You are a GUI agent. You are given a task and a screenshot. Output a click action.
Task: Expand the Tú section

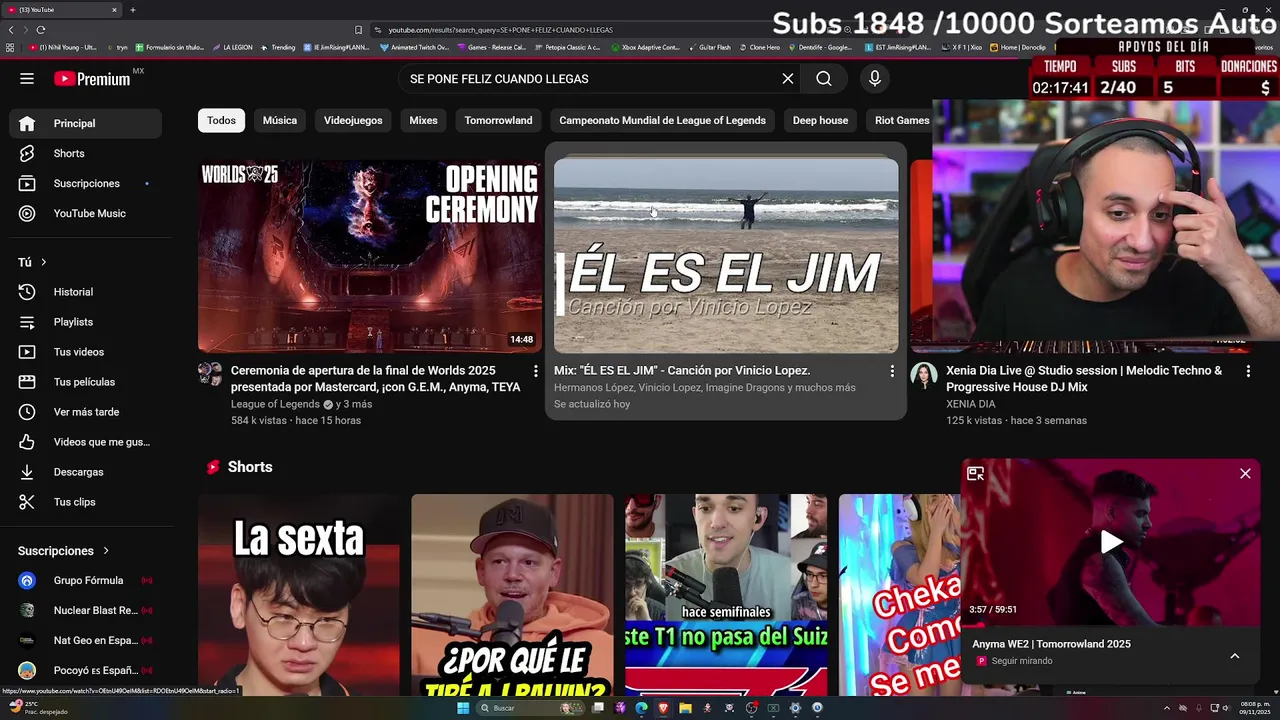click(32, 262)
